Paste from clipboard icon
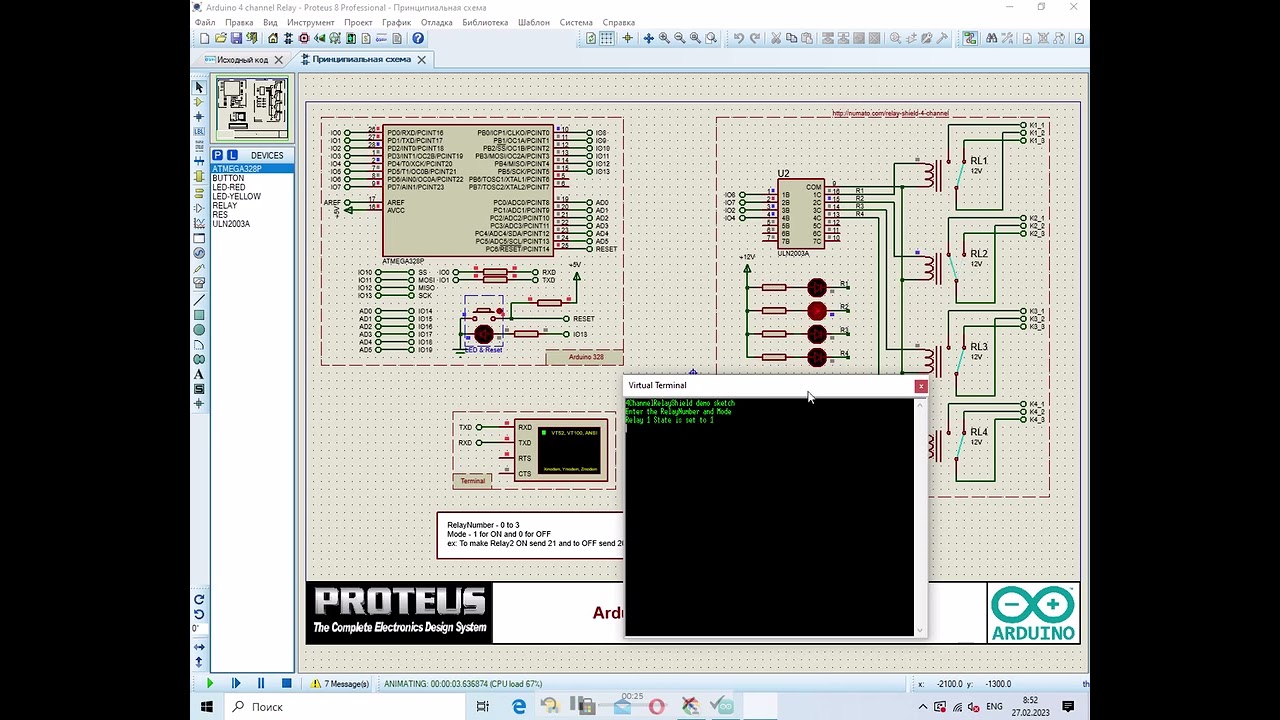The height and width of the screenshot is (720, 1280). click(x=807, y=38)
